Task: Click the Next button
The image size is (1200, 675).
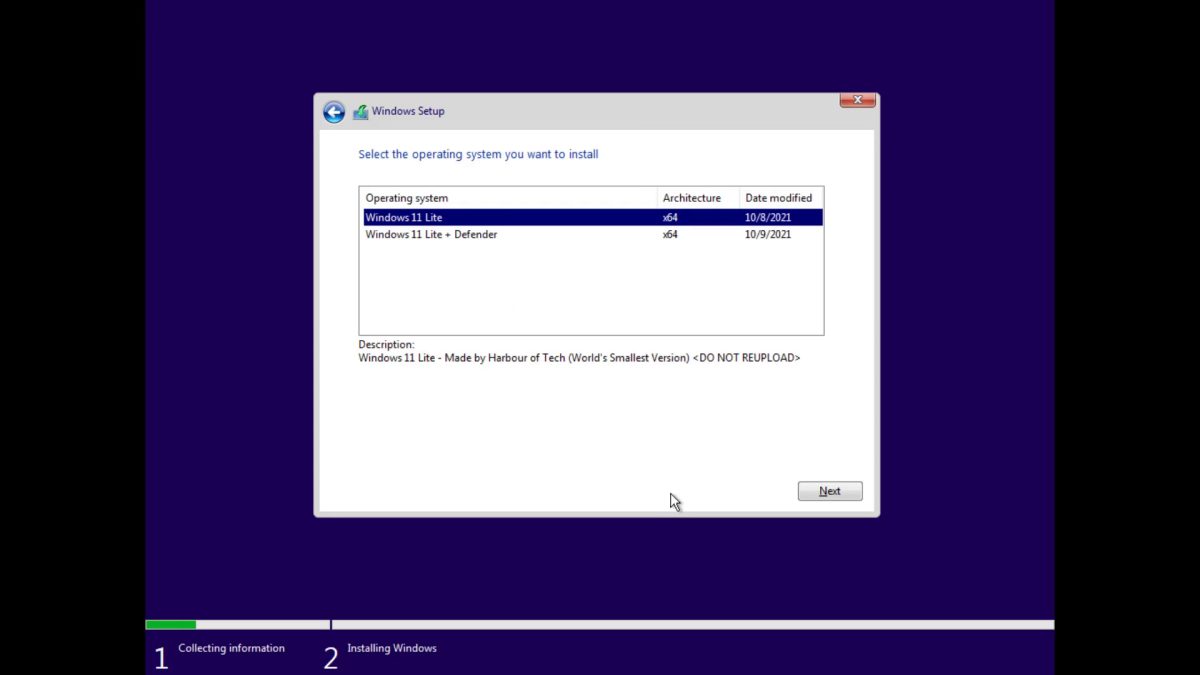Action: [x=830, y=491]
